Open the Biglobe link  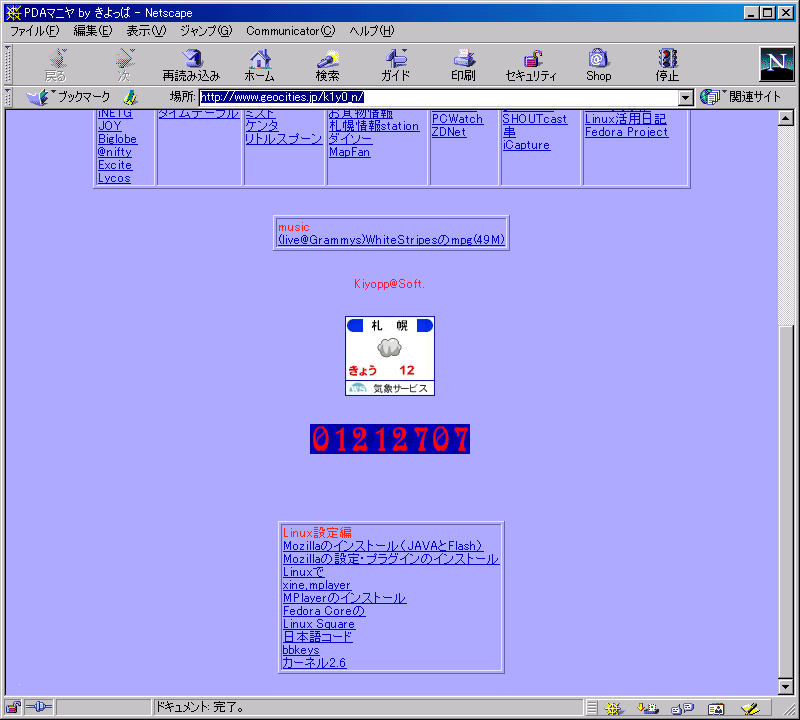tap(117, 139)
